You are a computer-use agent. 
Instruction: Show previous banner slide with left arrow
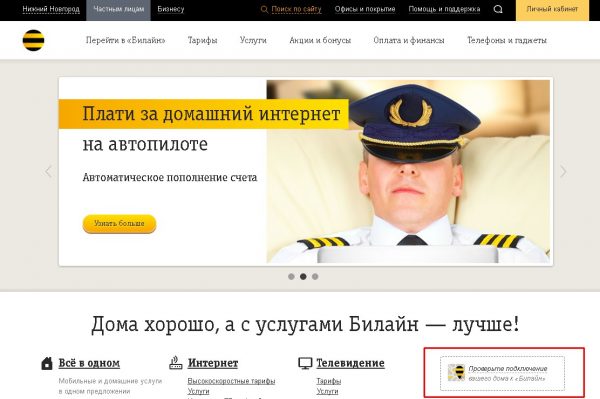tap(49, 171)
